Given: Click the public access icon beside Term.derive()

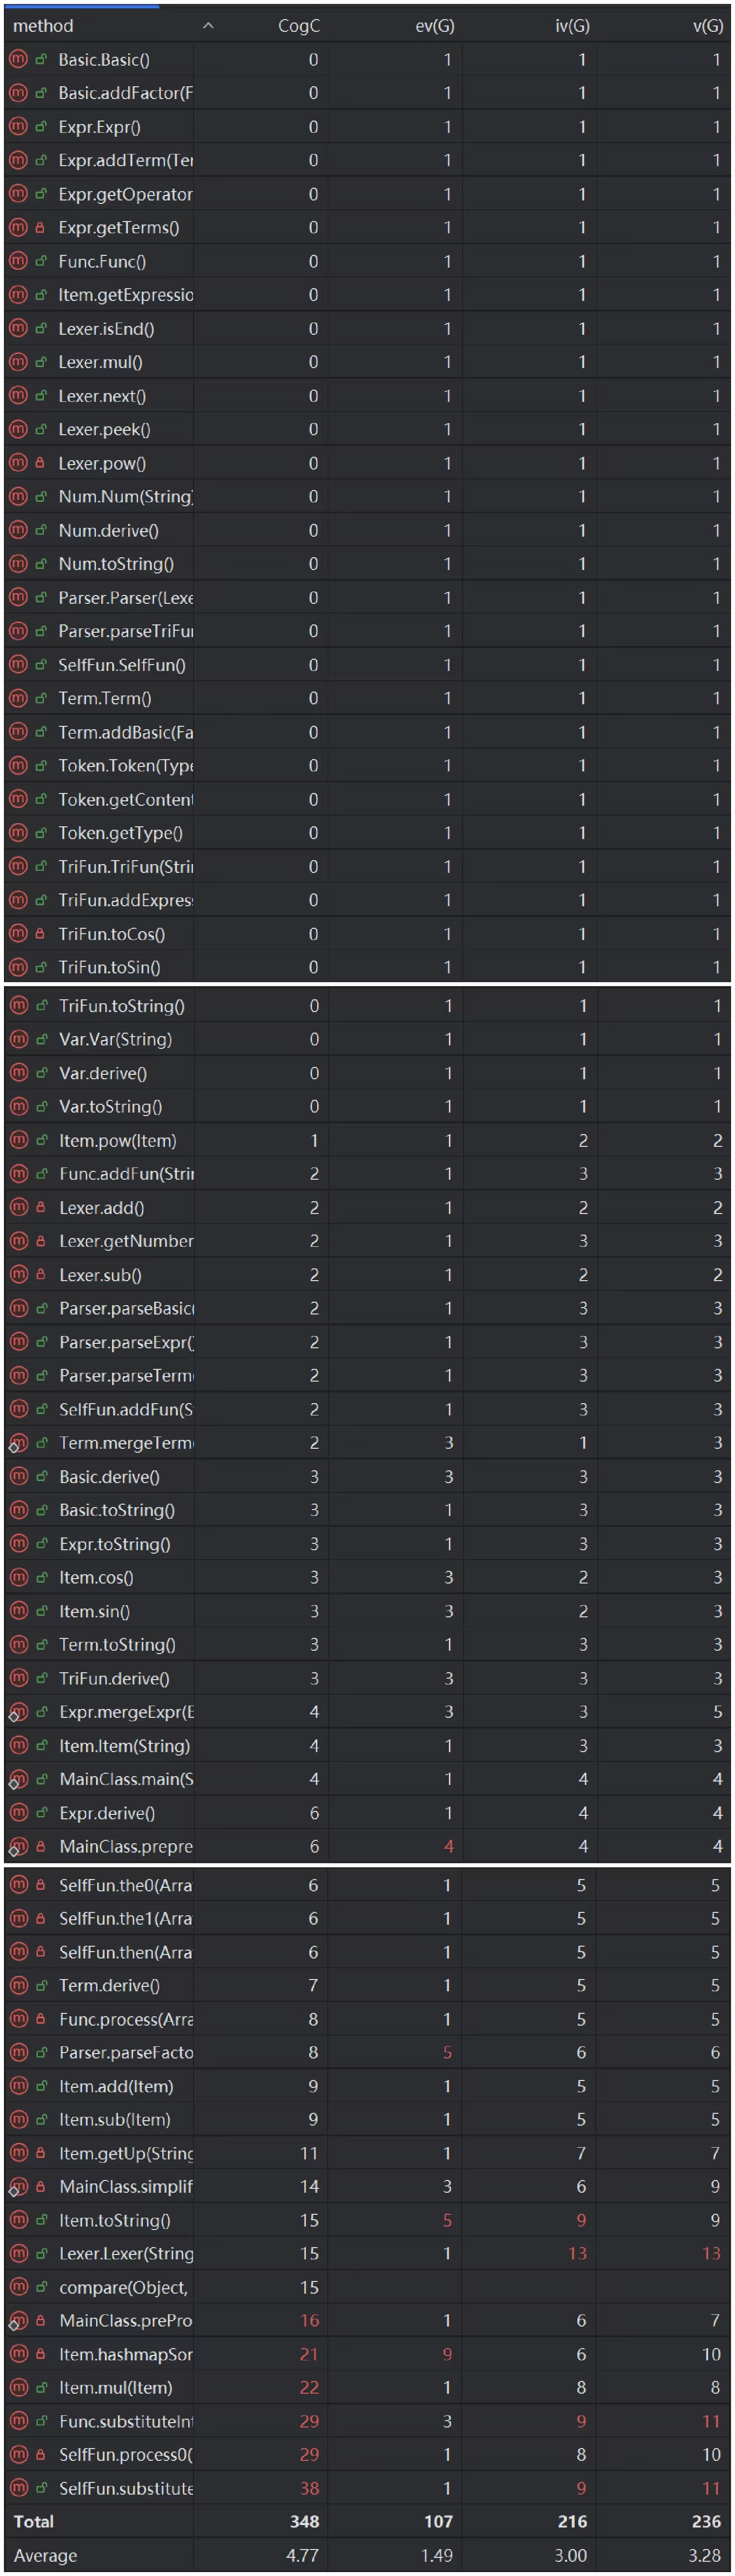Looking at the screenshot, I should [x=41, y=1985].
